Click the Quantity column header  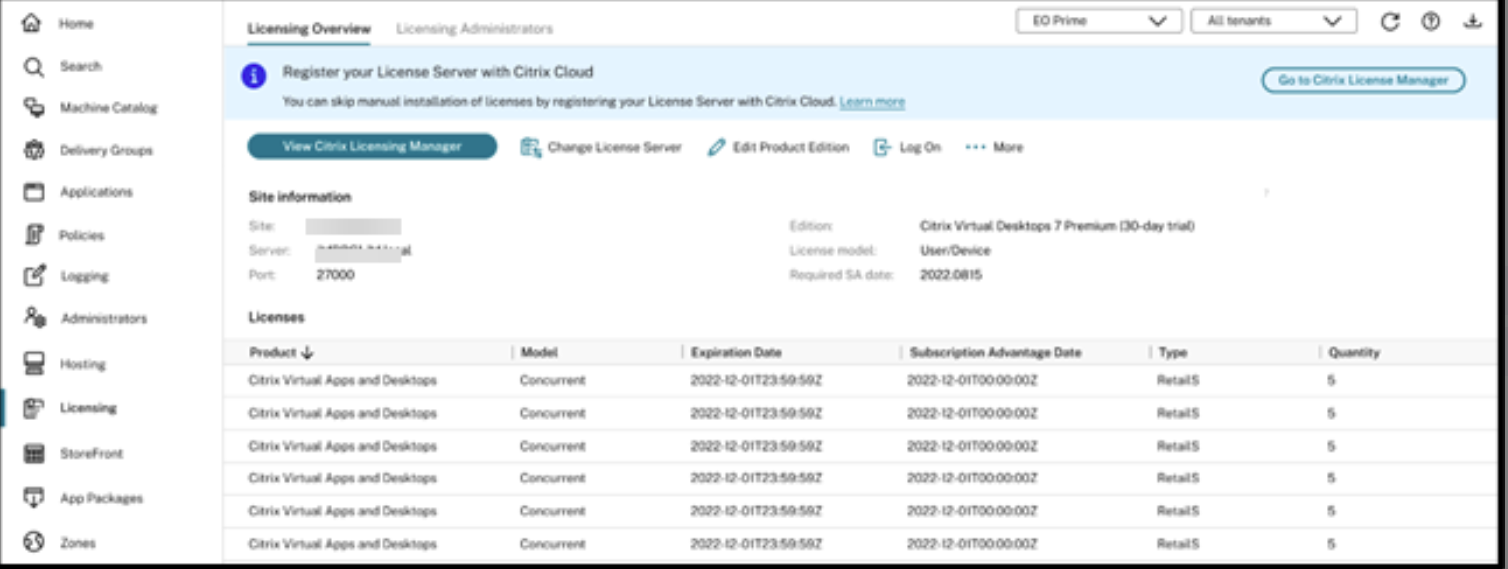pyautogui.click(x=1354, y=353)
